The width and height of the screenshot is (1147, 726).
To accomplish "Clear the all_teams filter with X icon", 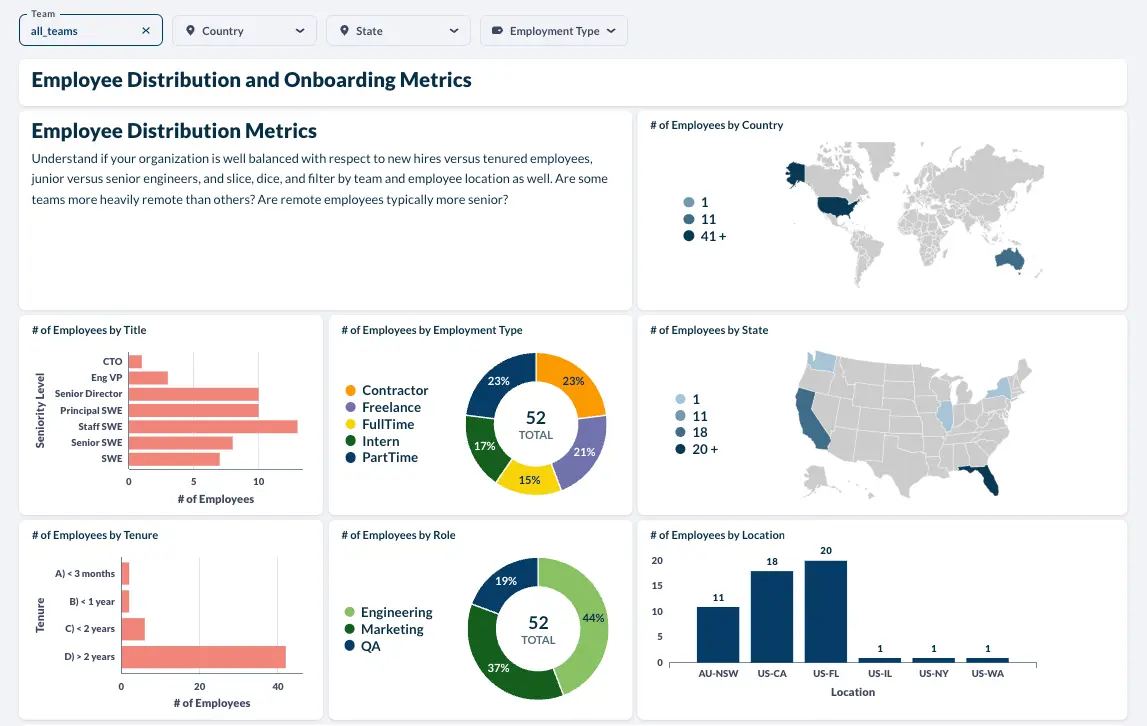I will (x=146, y=31).
